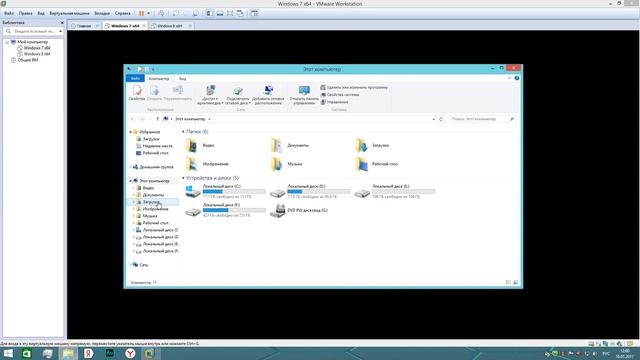
Task: Collapse the Мой компьютер tree node
Action: 7,42
